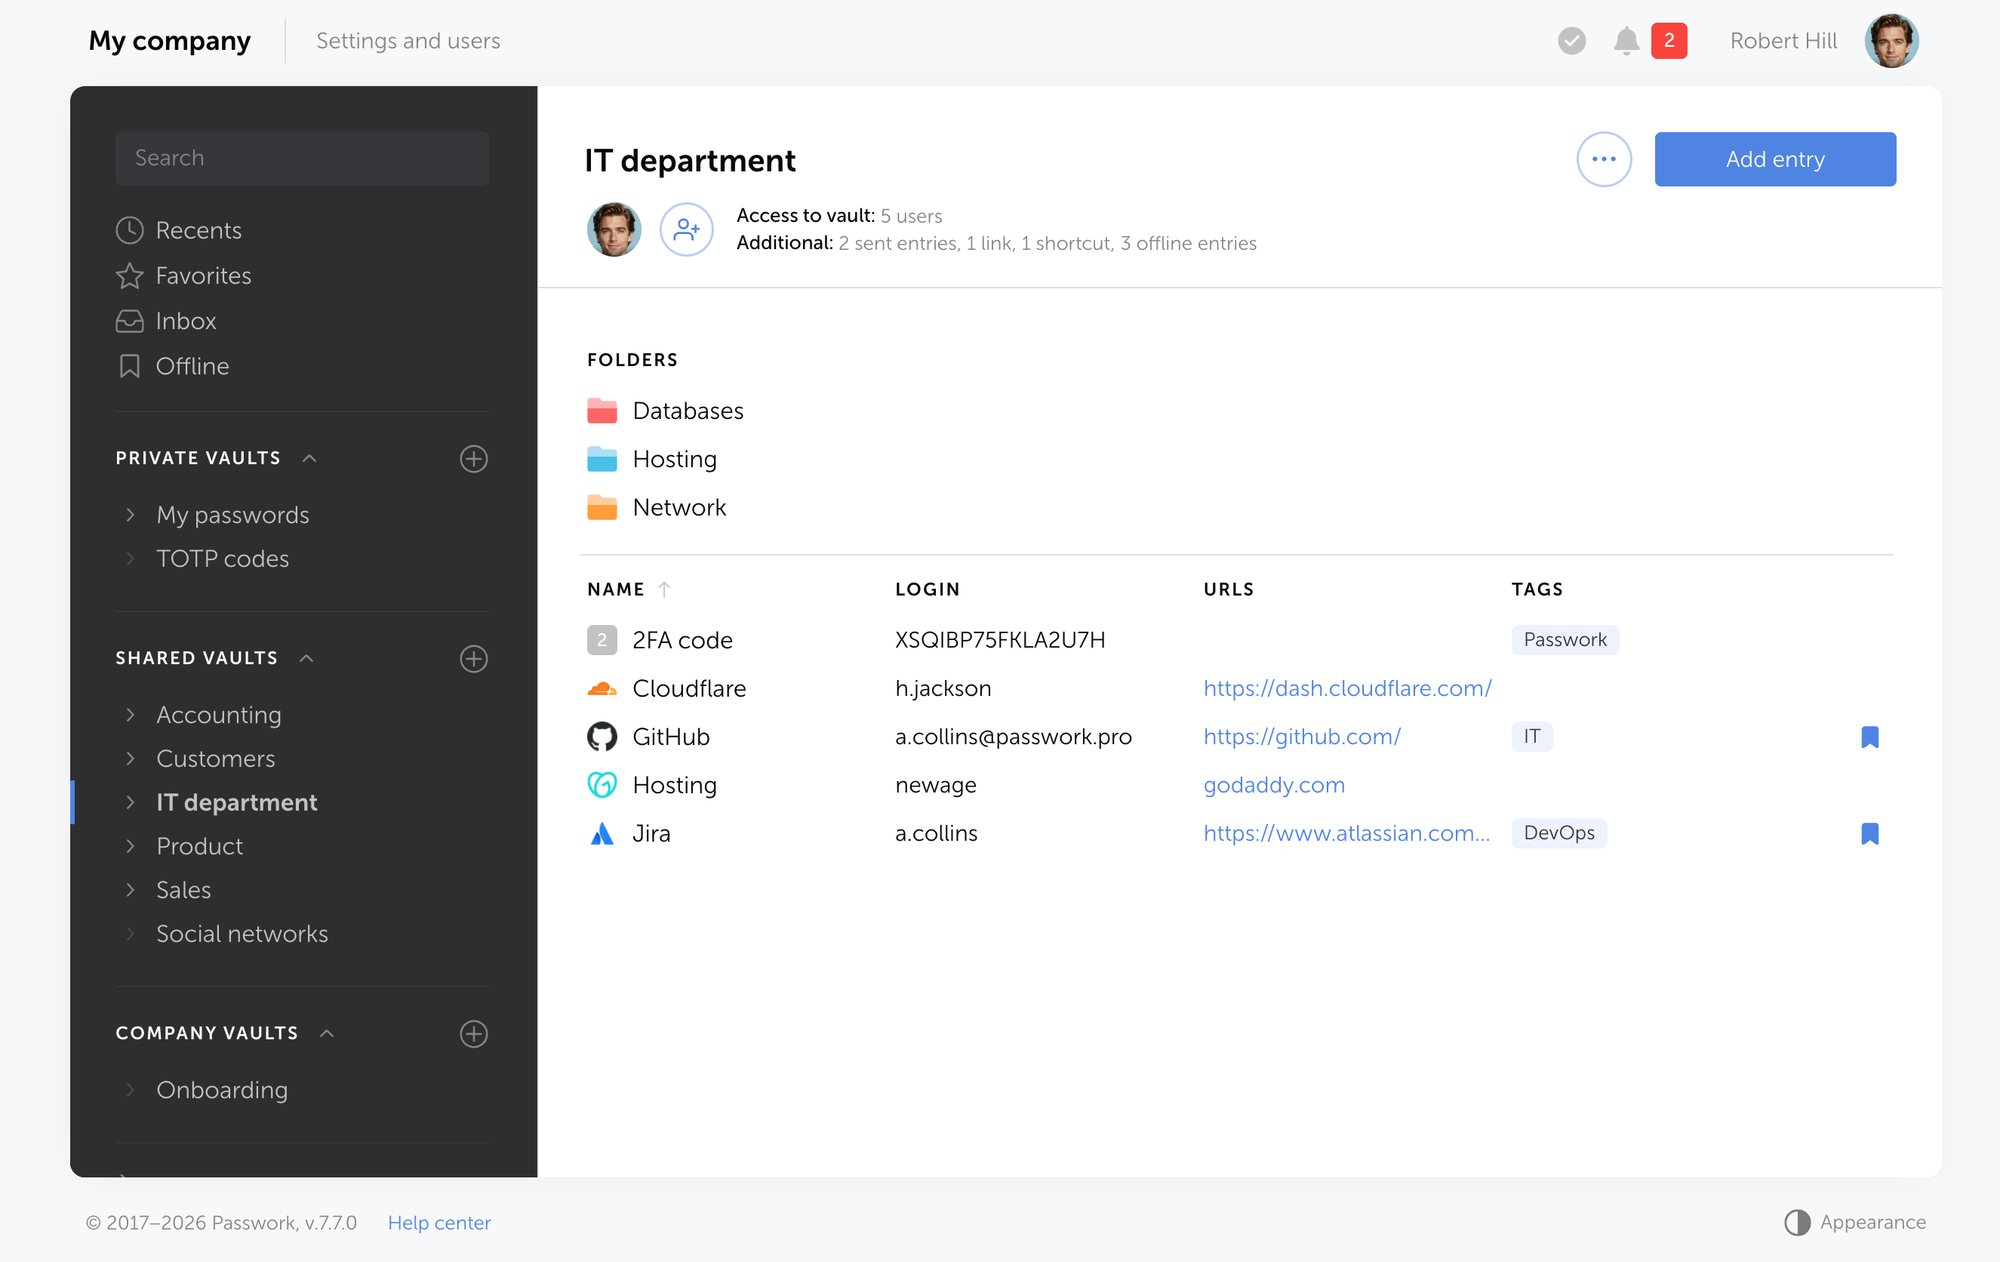This screenshot has width=2000, height=1262.
Task: Click the My company title
Action: 170,41
